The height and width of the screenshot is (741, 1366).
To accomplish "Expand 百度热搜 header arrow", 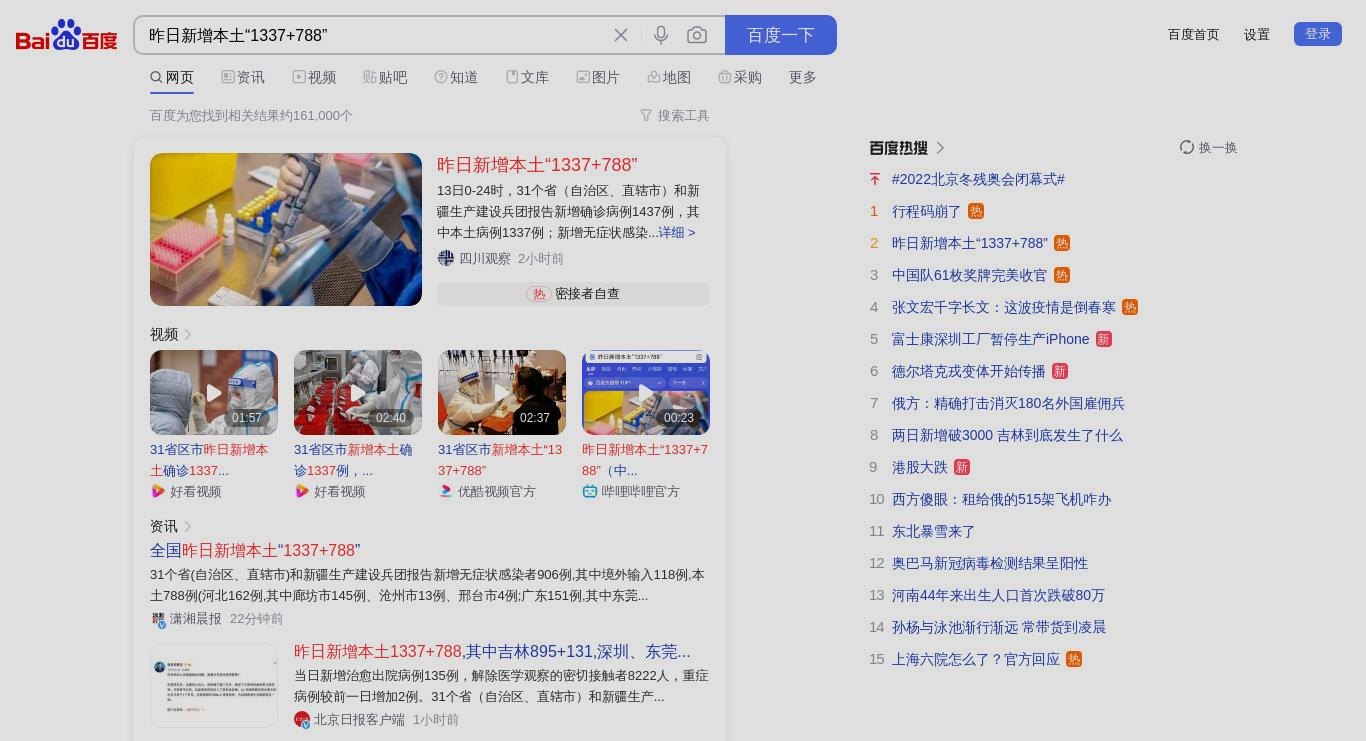I will pyautogui.click(x=940, y=148).
